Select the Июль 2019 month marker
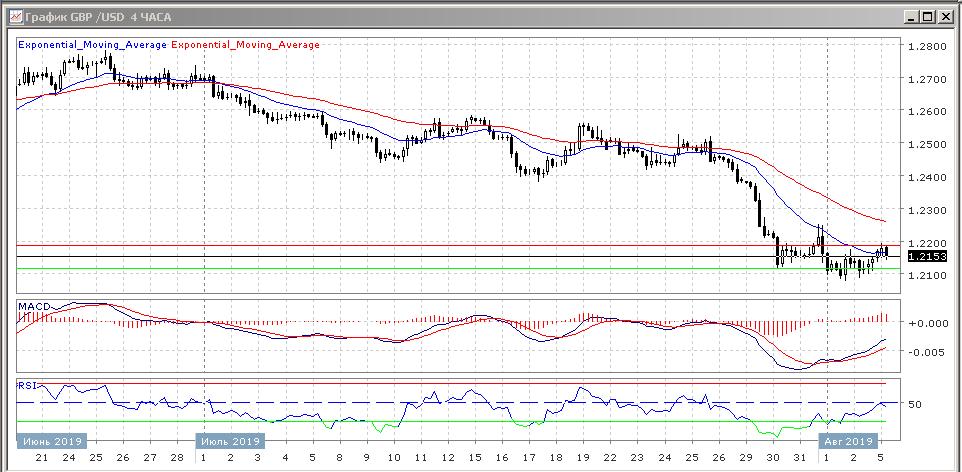 [231, 440]
